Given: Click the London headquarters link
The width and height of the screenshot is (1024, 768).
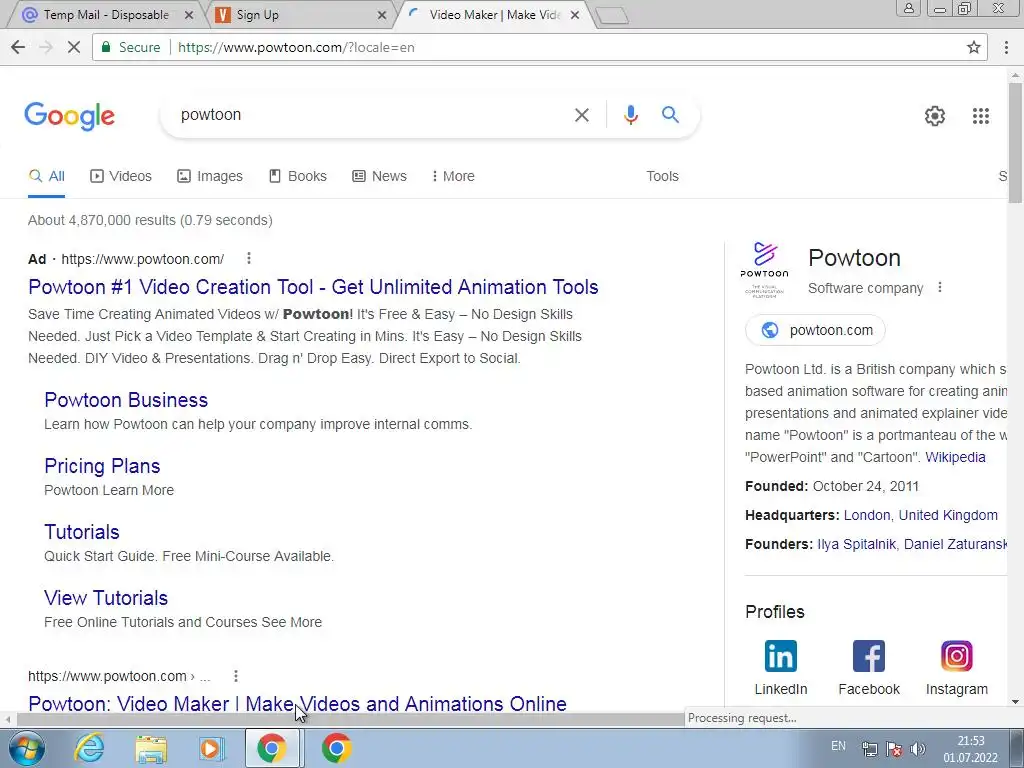Looking at the screenshot, I should [x=867, y=515].
